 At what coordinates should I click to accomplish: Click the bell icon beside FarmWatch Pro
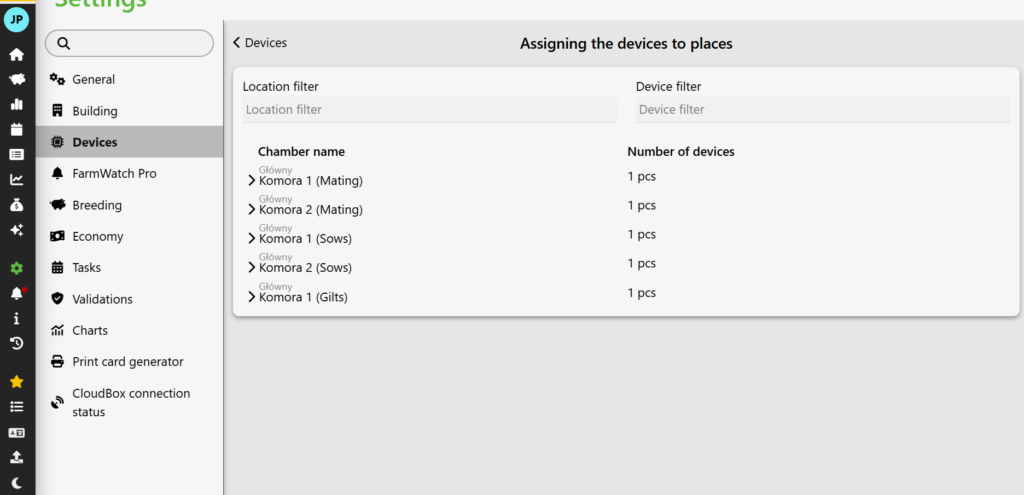[x=57, y=173]
